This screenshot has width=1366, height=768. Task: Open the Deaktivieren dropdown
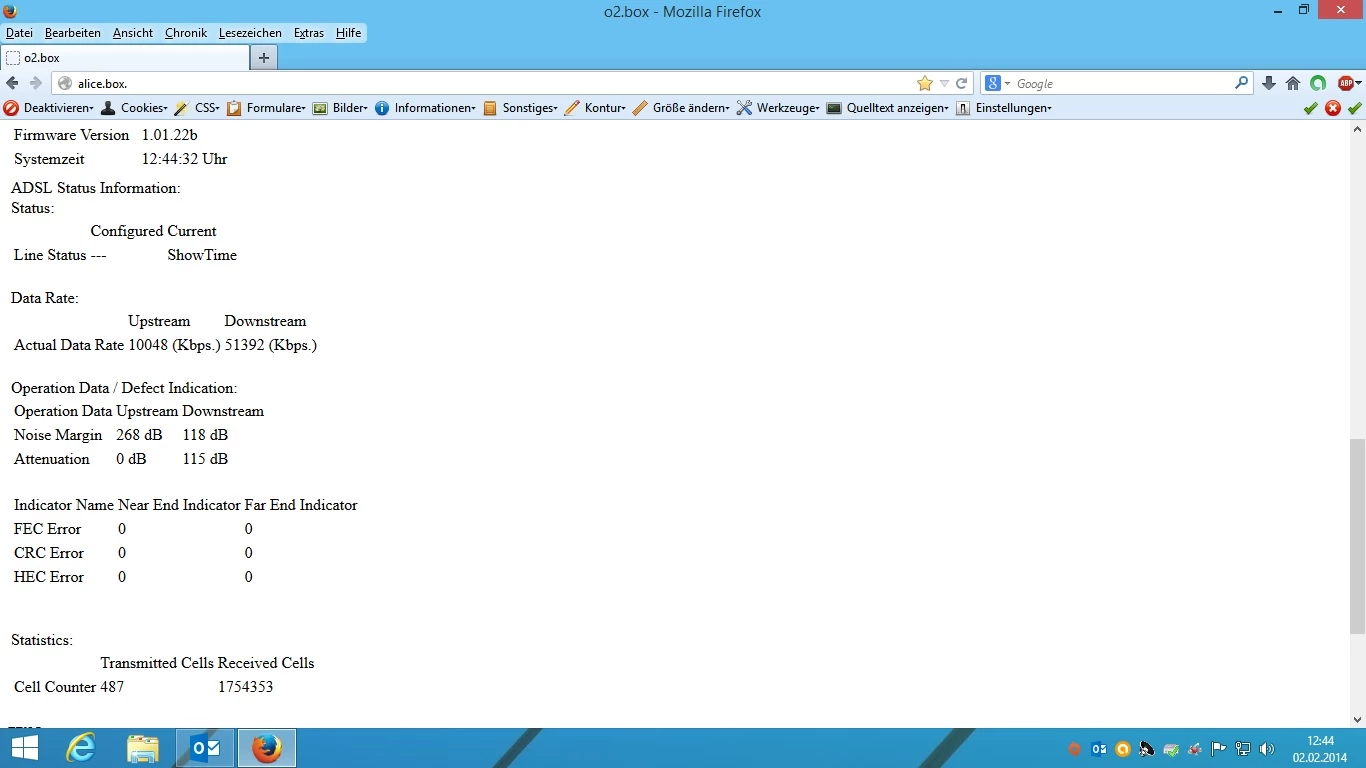coord(49,108)
